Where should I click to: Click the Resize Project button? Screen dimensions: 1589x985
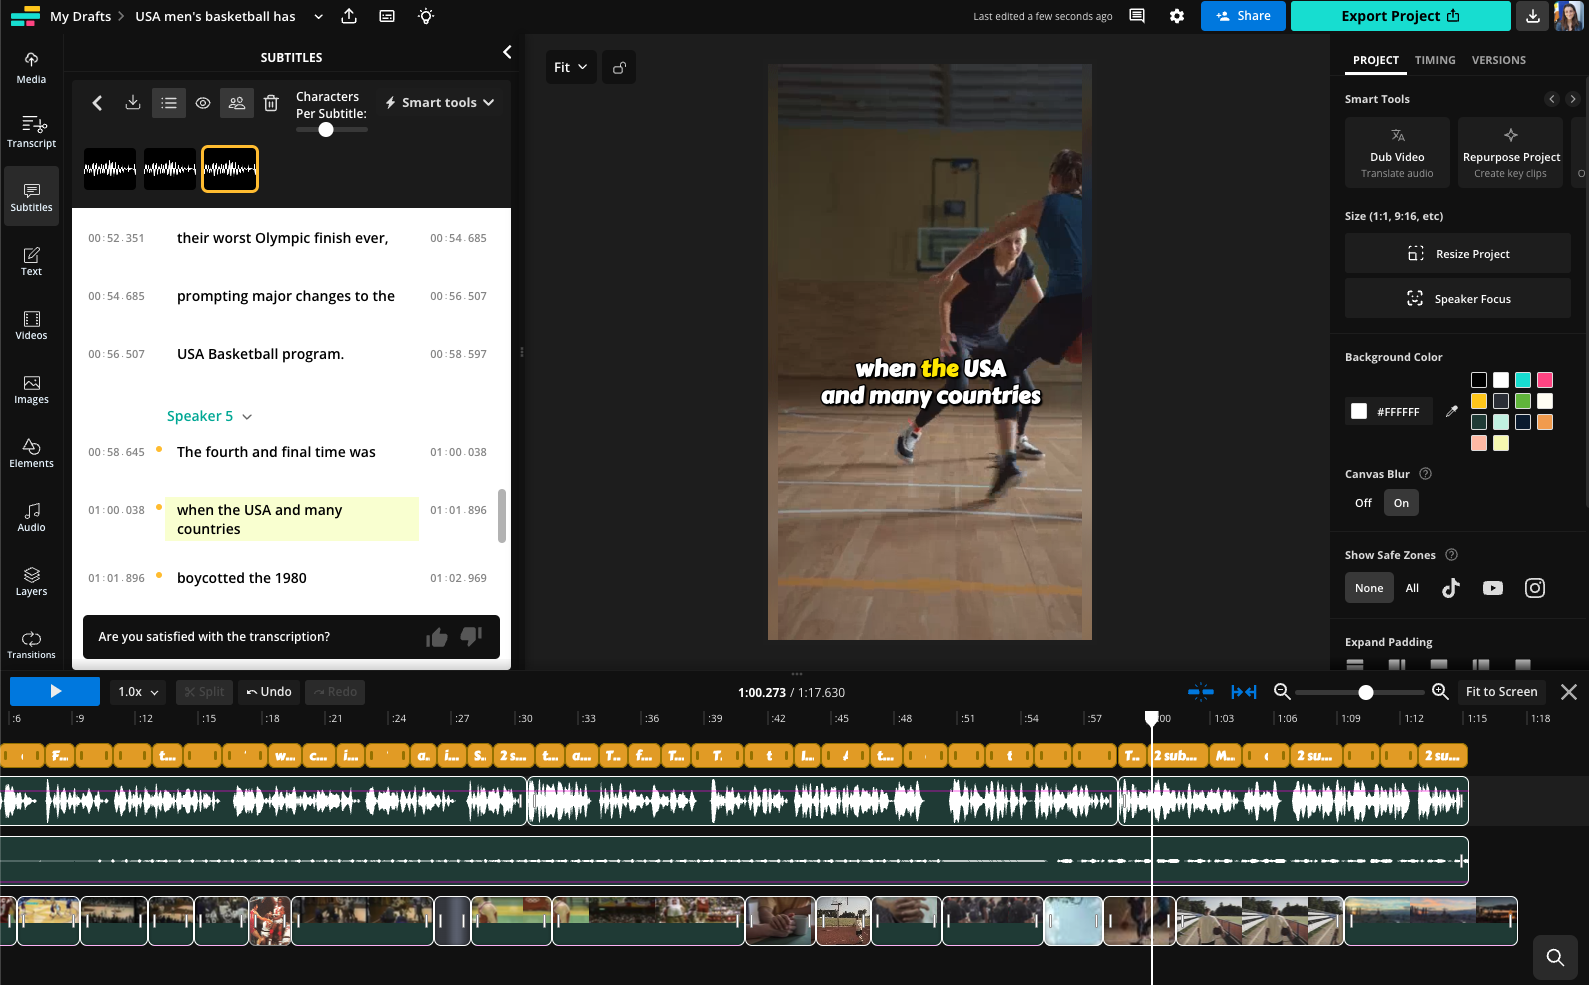pyautogui.click(x=1457, y=254)
